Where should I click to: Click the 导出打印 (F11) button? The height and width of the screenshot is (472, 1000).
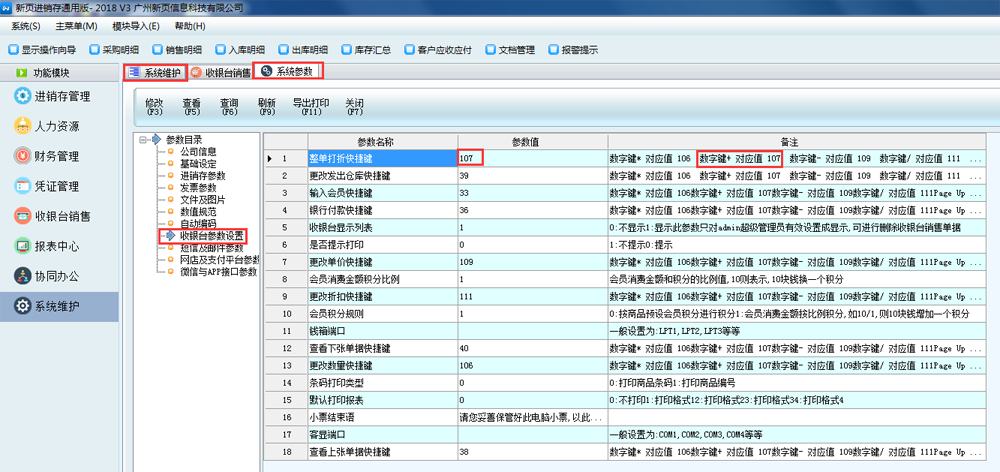coord(310,106)
